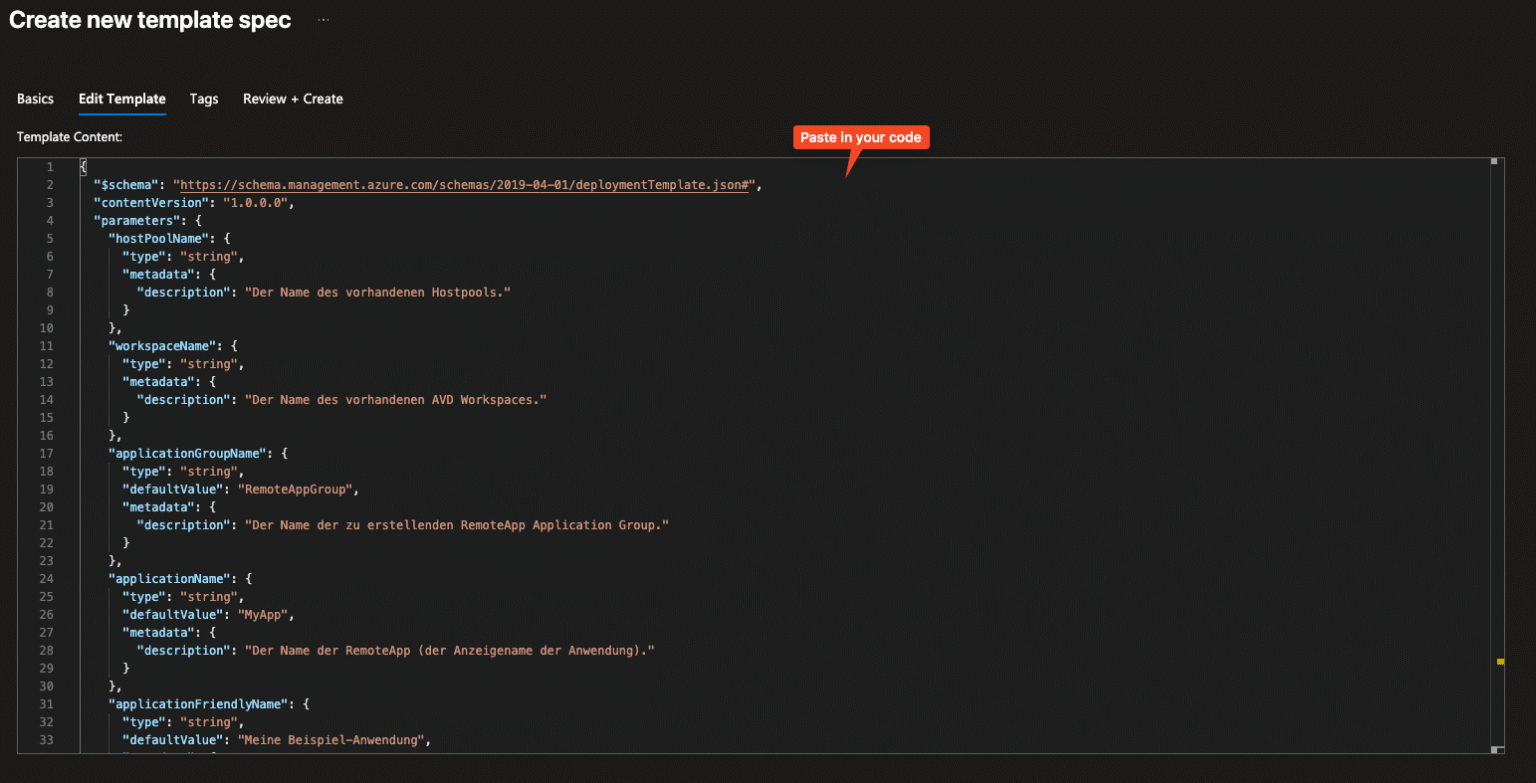Image resolution: width=1536 pixels, height=783 pixels.
Task: Switch to the Tags tab
Action: coord(204,99)
